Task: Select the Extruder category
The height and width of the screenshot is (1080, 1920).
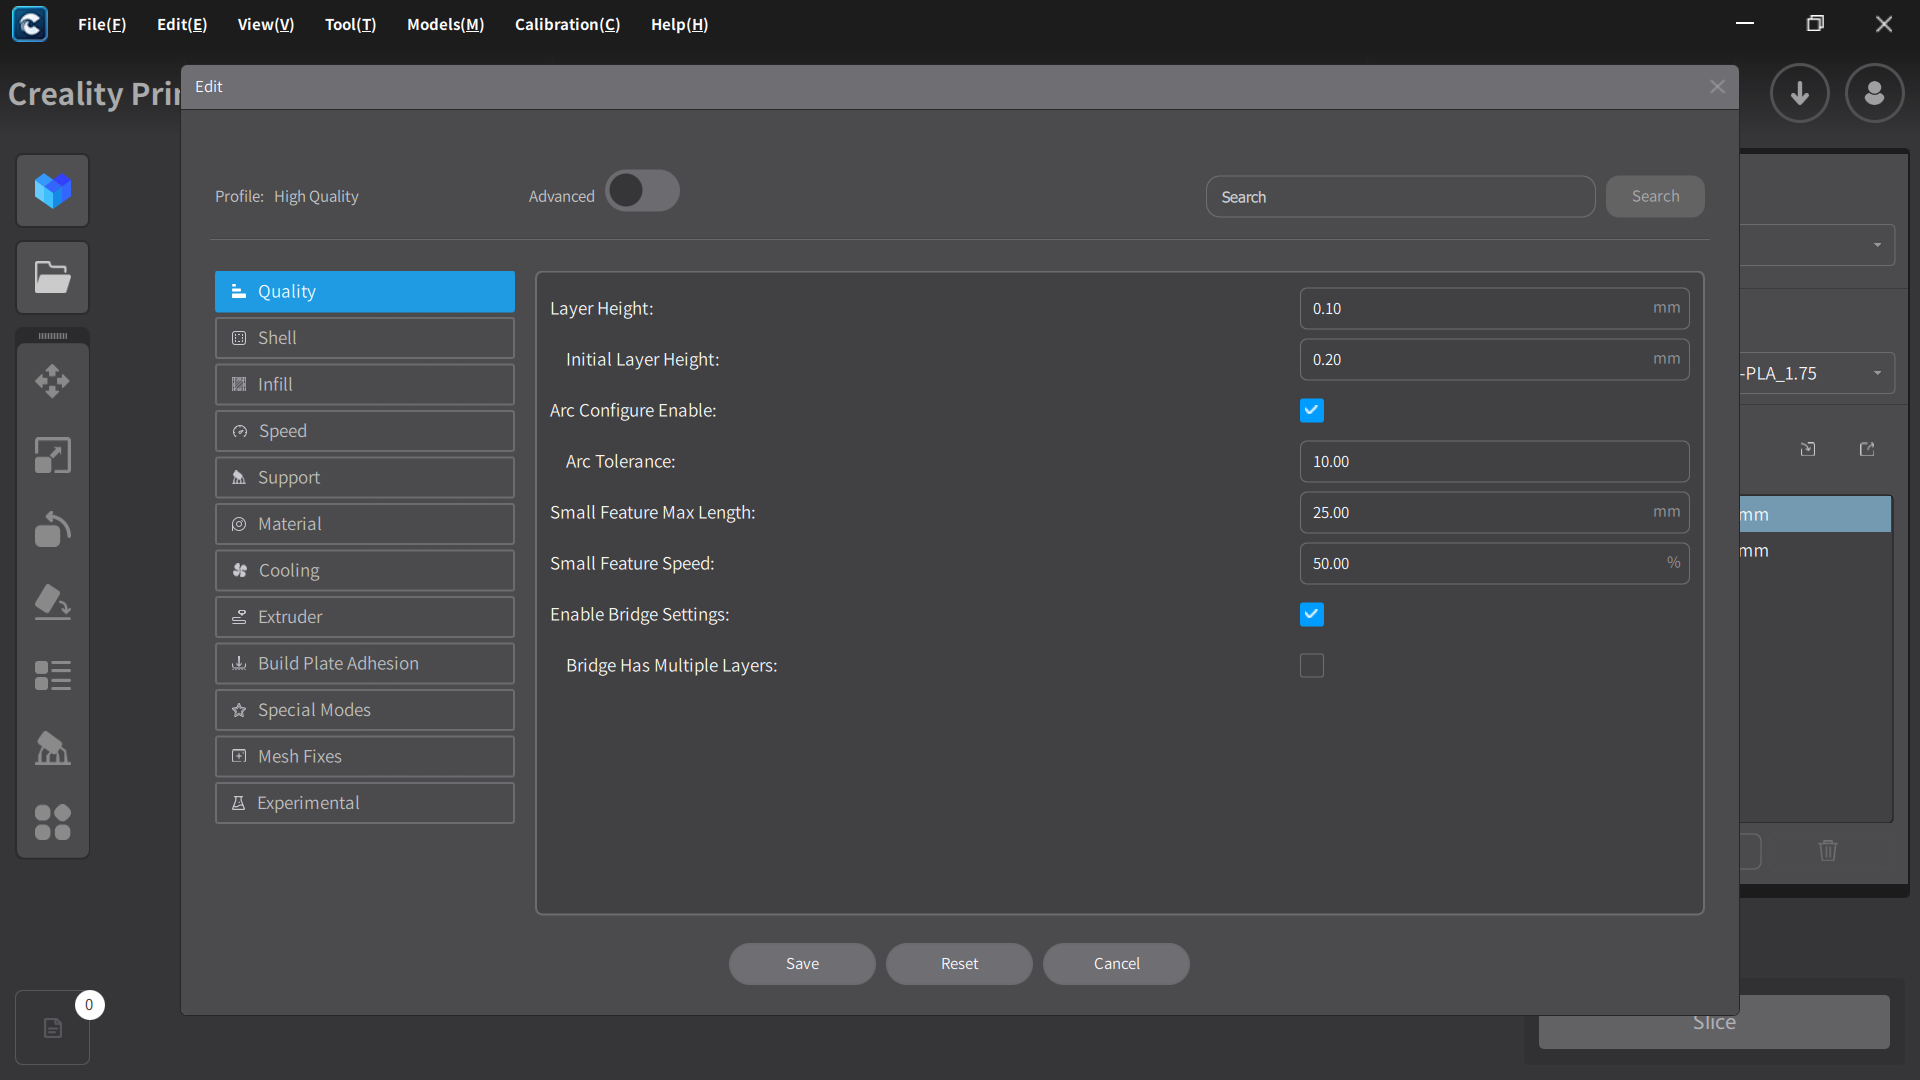Action: [x=365, y=617]
